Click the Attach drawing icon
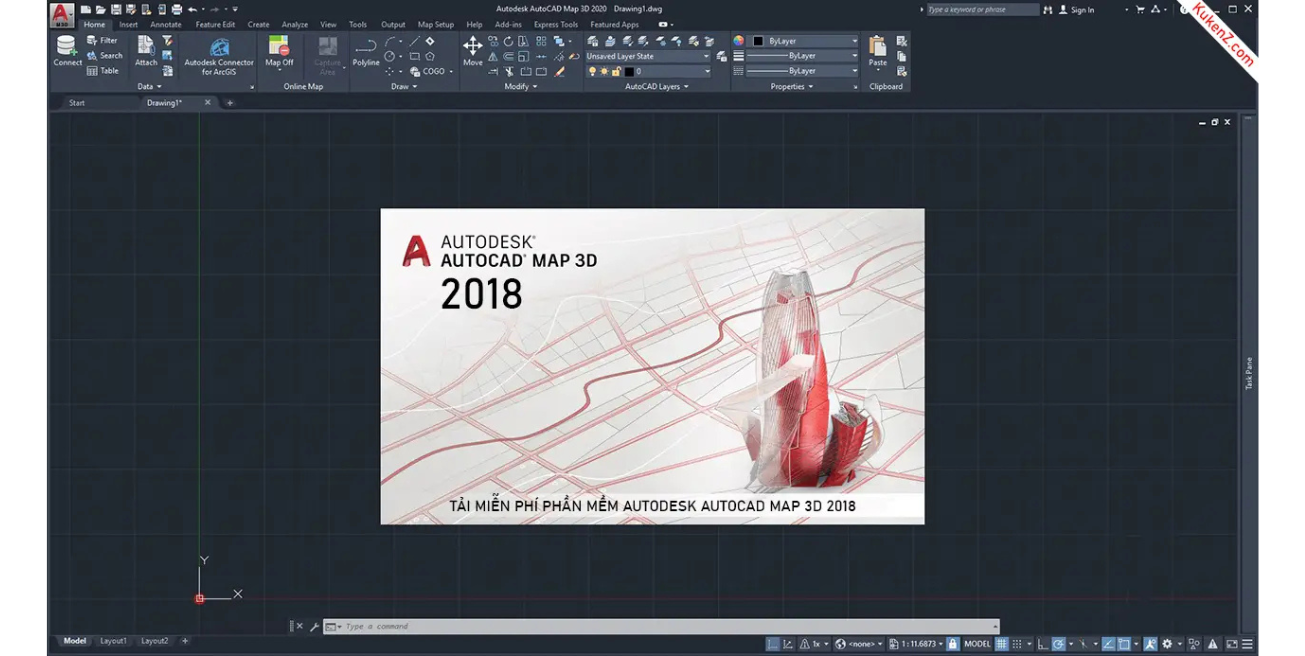The image size is (1305, 656). pyautogui.click(x=146, y=50)
